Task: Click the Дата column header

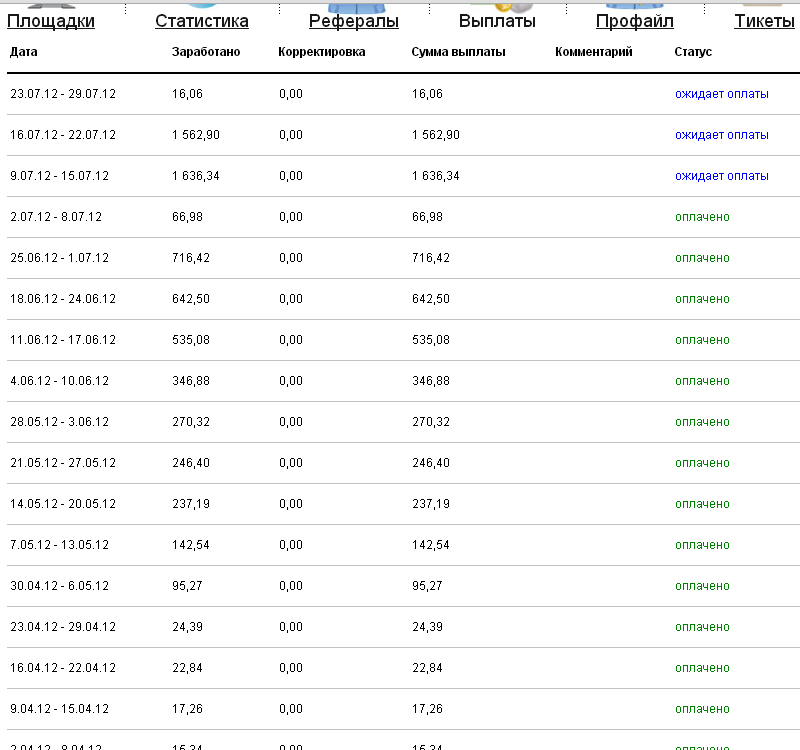Action: (x=23, y=52)
